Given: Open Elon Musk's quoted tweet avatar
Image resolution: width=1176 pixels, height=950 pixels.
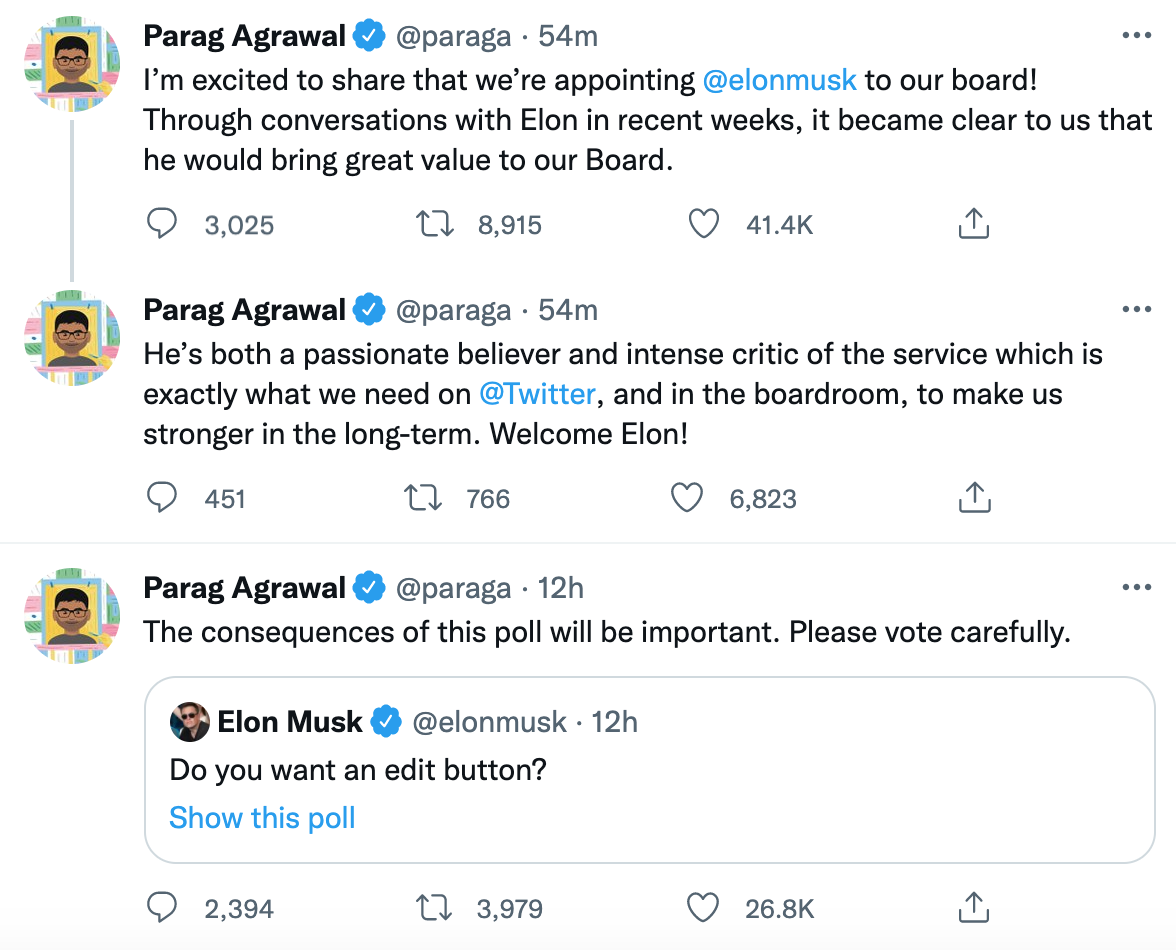Looking at the screenshot, I should (x=189, y=722).
